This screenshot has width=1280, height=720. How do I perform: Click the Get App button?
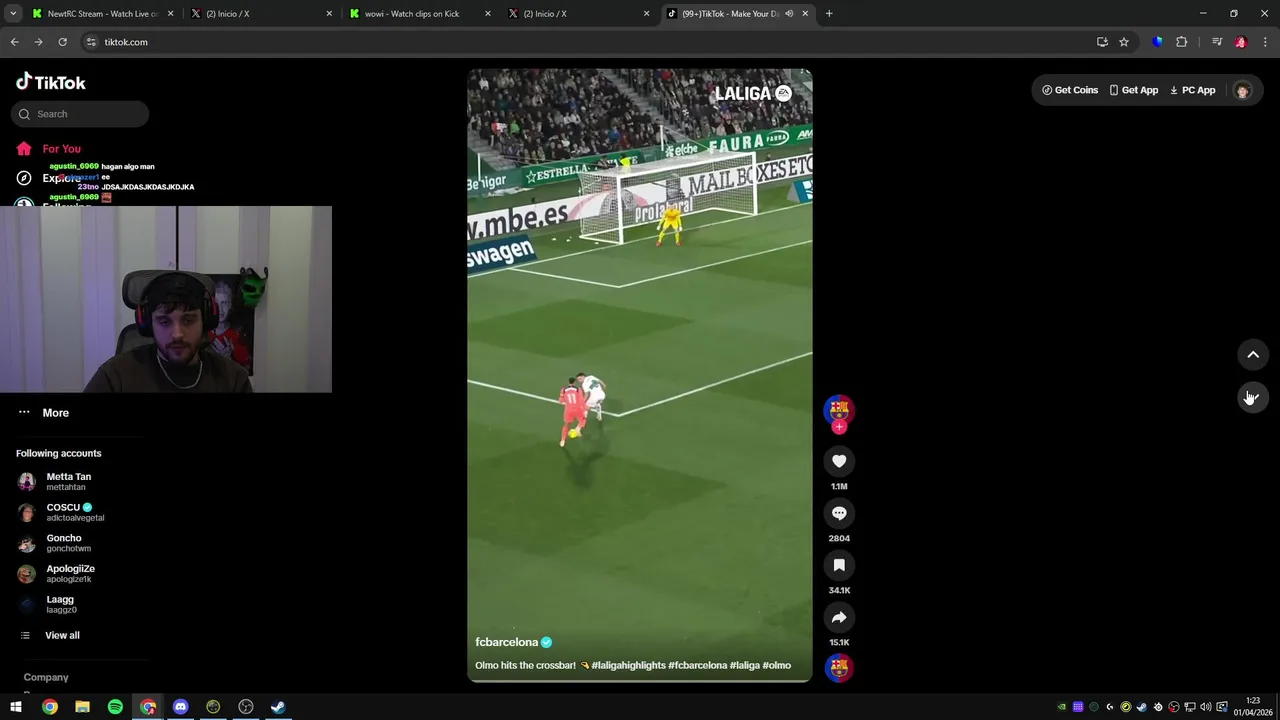[1133, 90]
